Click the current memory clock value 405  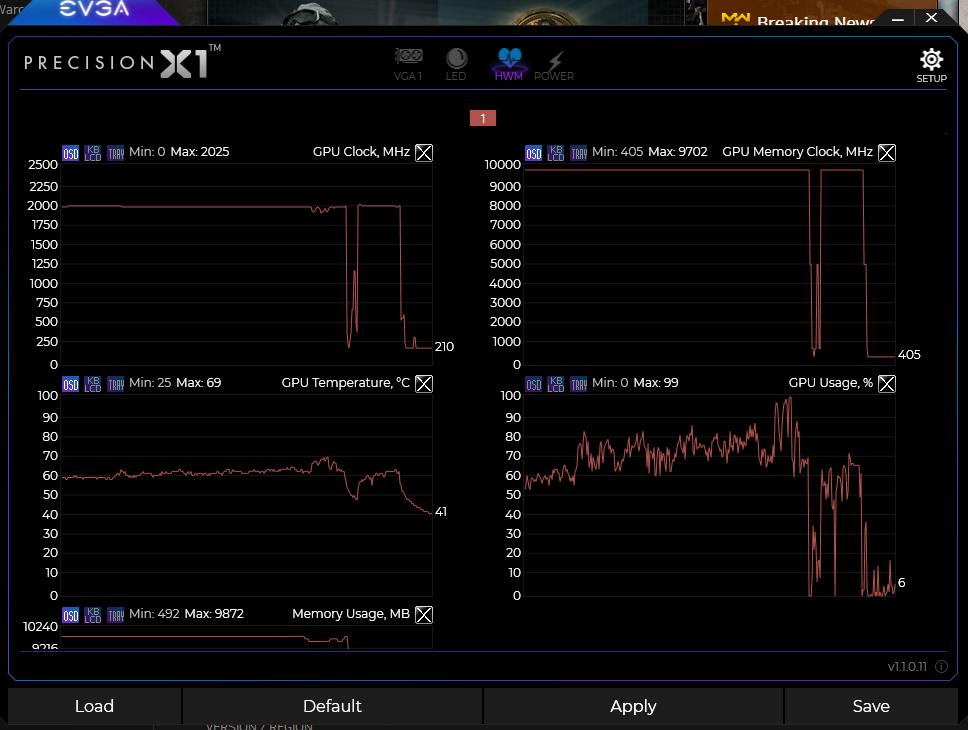(909, 355)
